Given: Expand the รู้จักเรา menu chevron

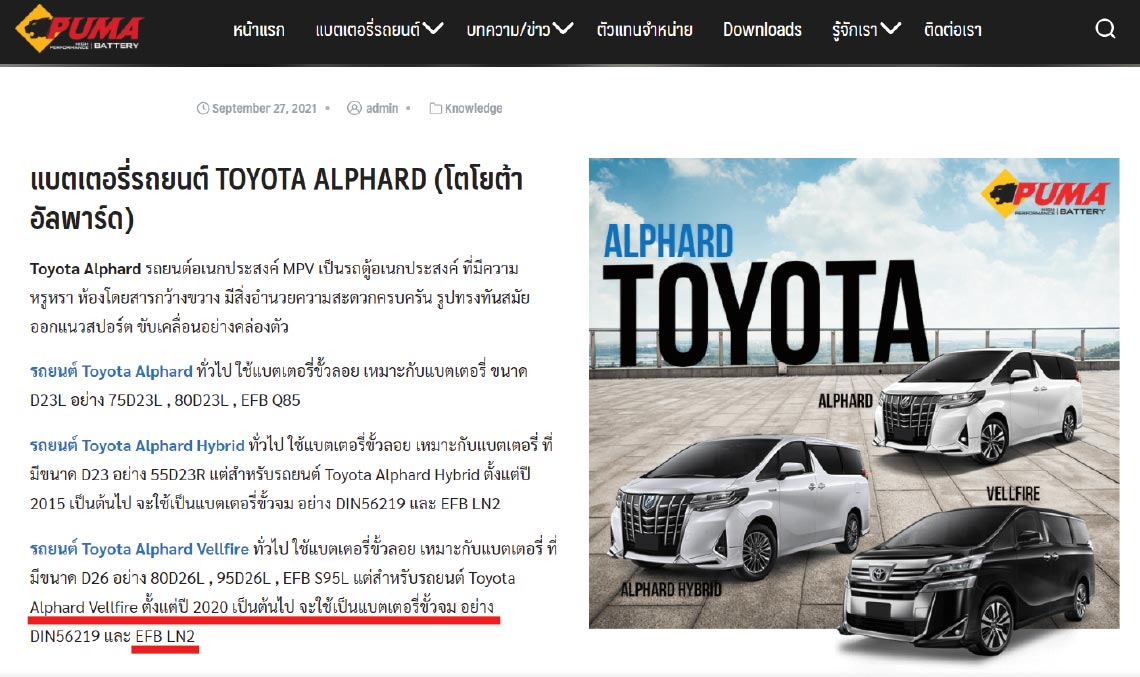Looking at the screenshot, I should click(x=891, y=29).
